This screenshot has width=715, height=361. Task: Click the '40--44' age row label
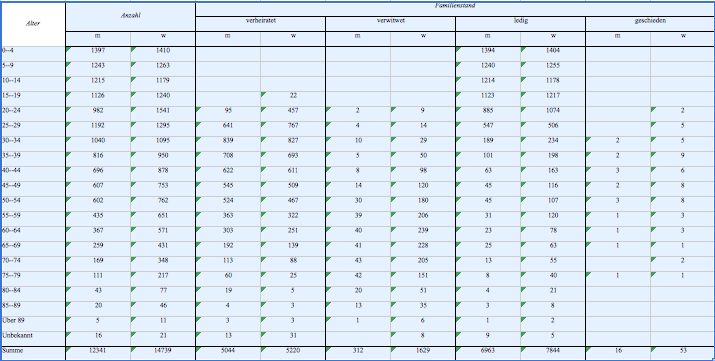pyautogui.click(x=33, y=174)
